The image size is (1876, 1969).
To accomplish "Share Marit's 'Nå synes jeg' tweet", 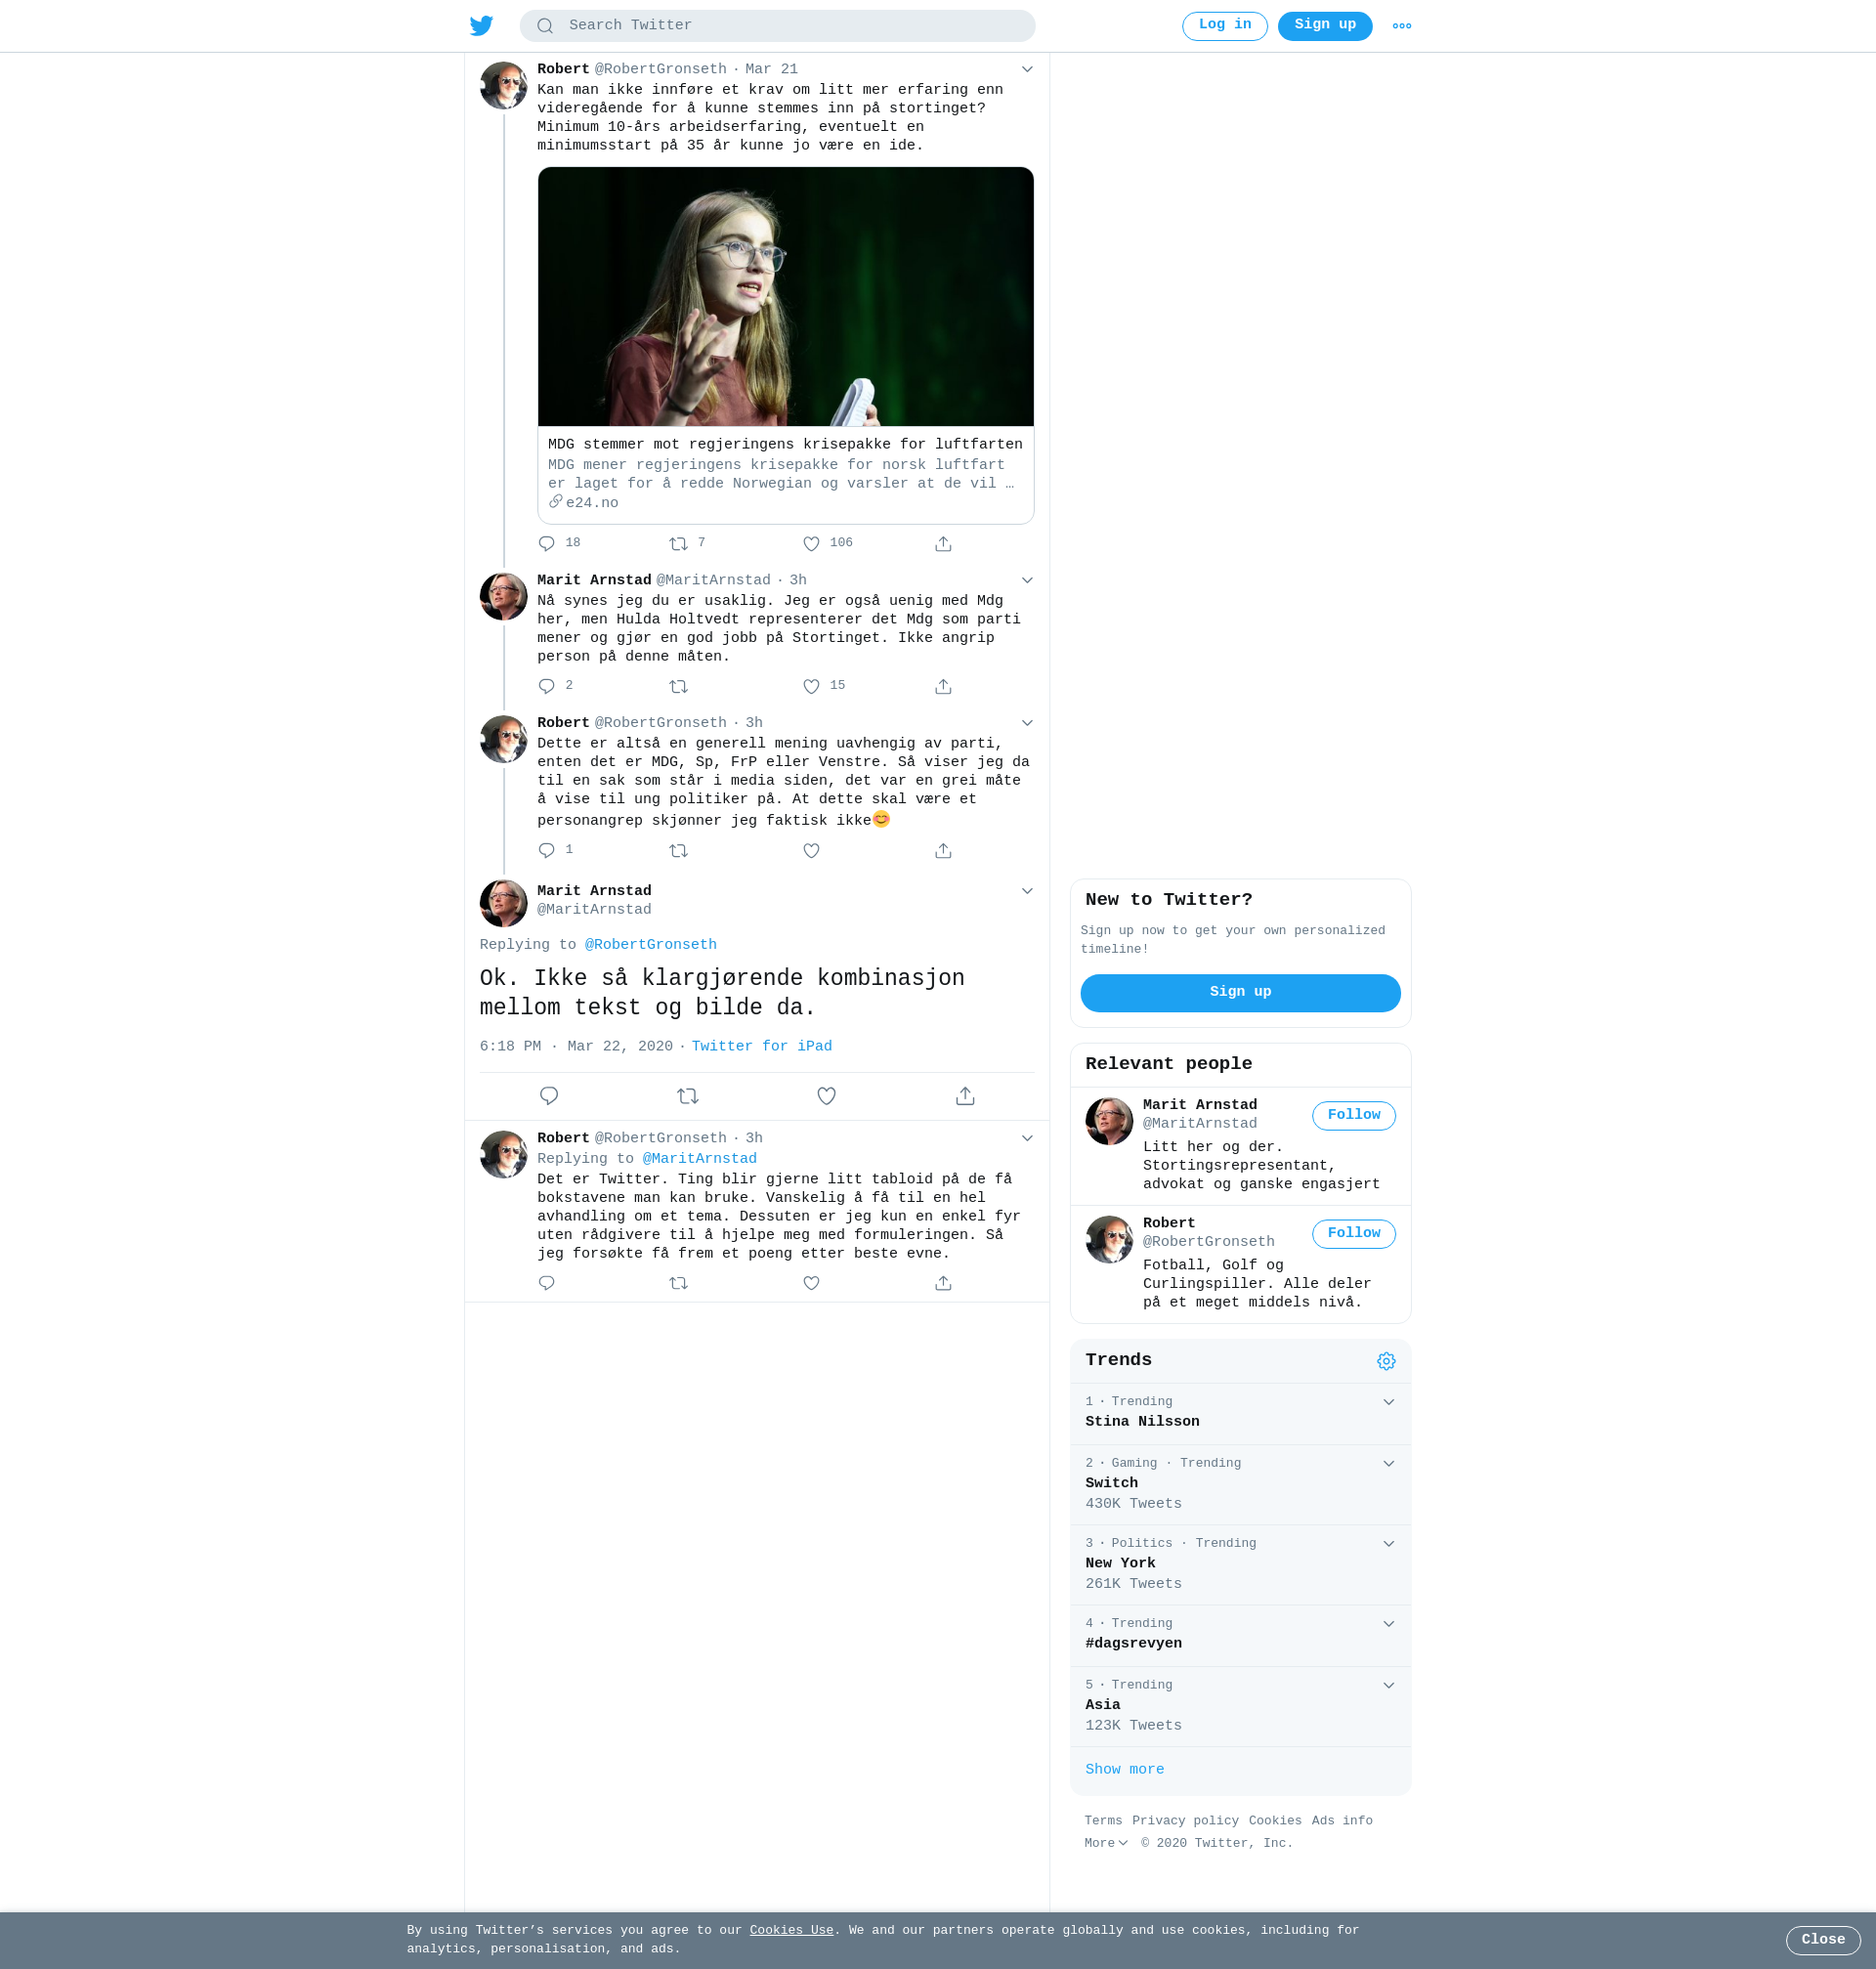I will (x=943, y=687).
